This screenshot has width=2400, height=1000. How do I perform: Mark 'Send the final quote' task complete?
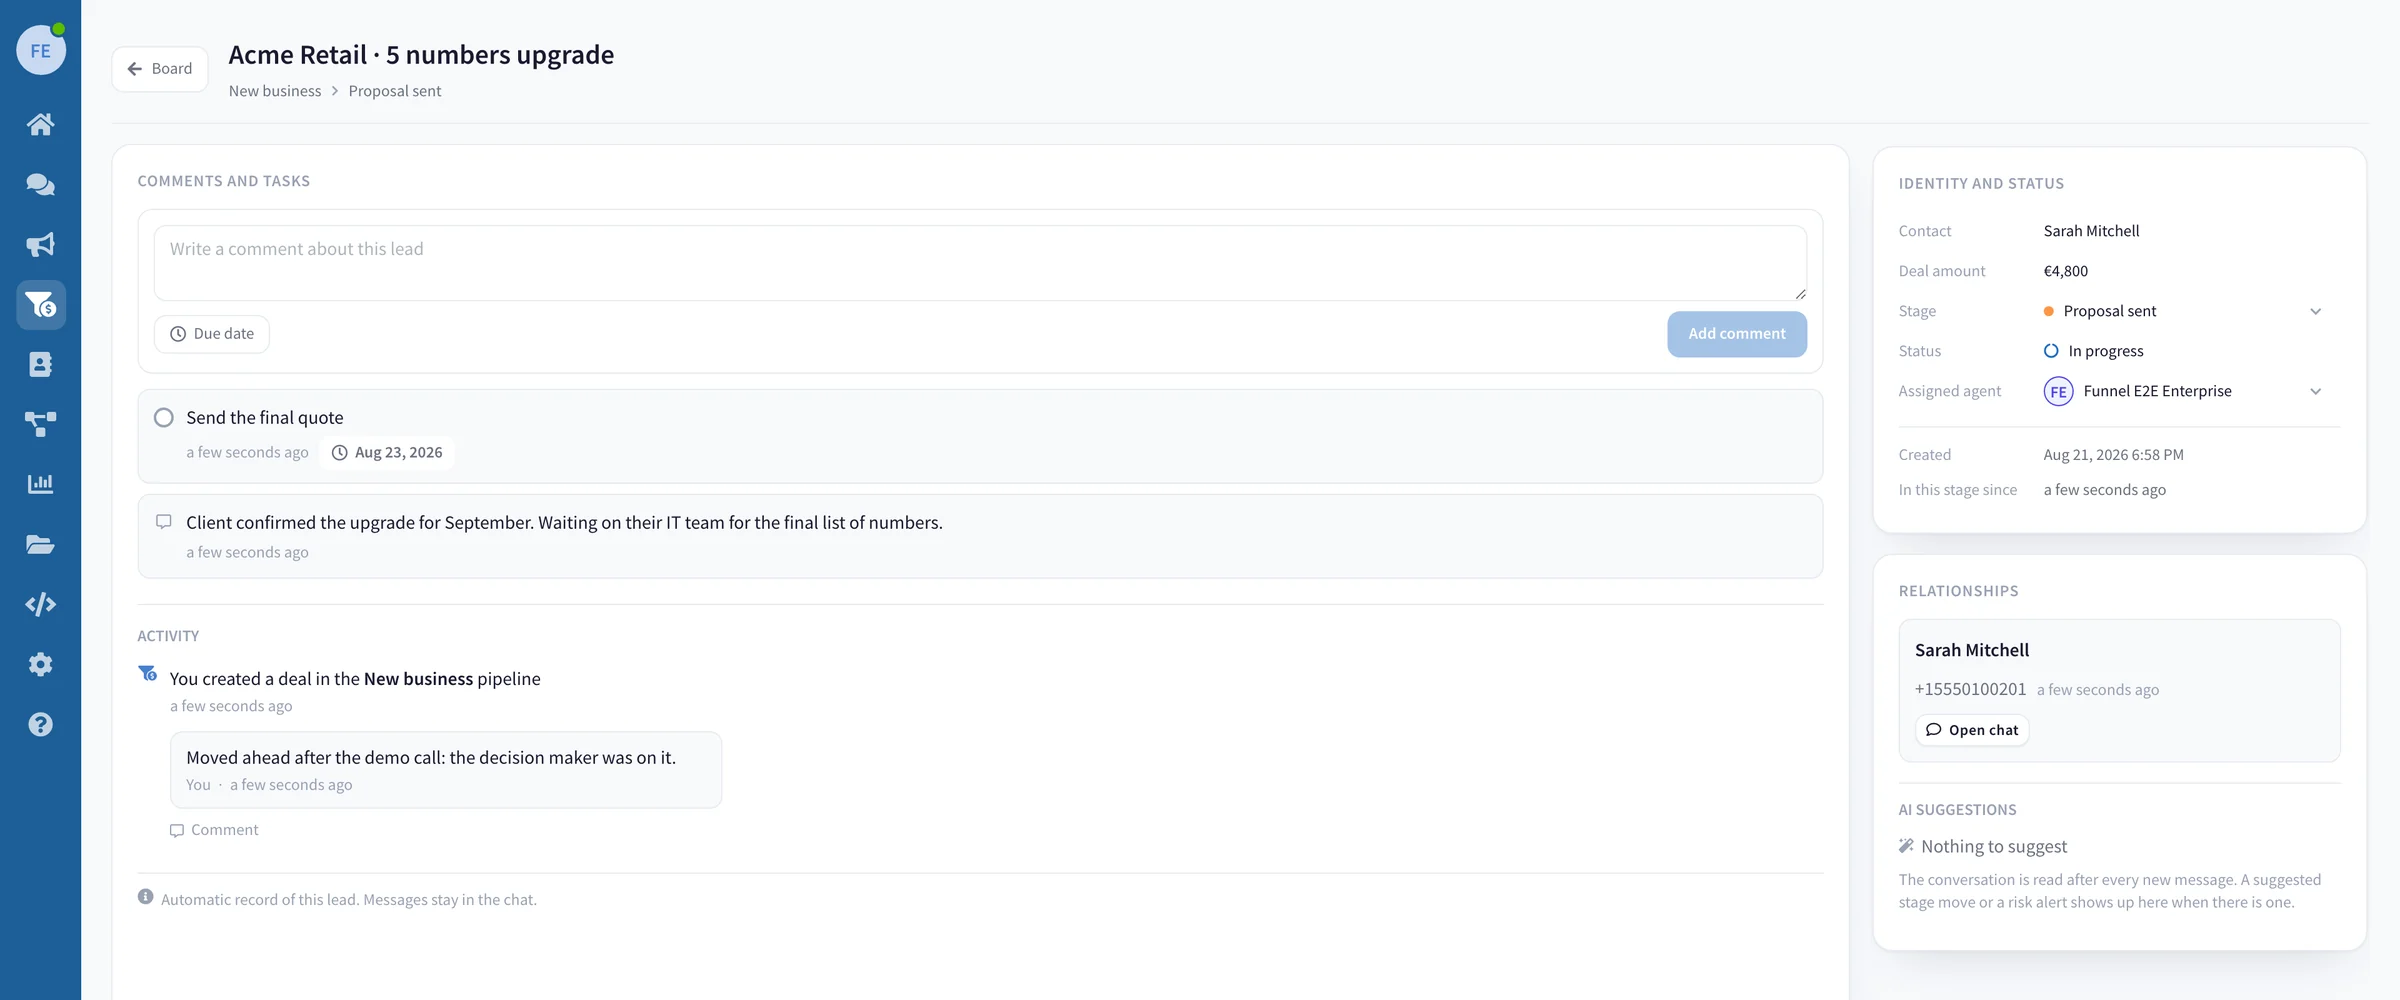tap(164, 418)
